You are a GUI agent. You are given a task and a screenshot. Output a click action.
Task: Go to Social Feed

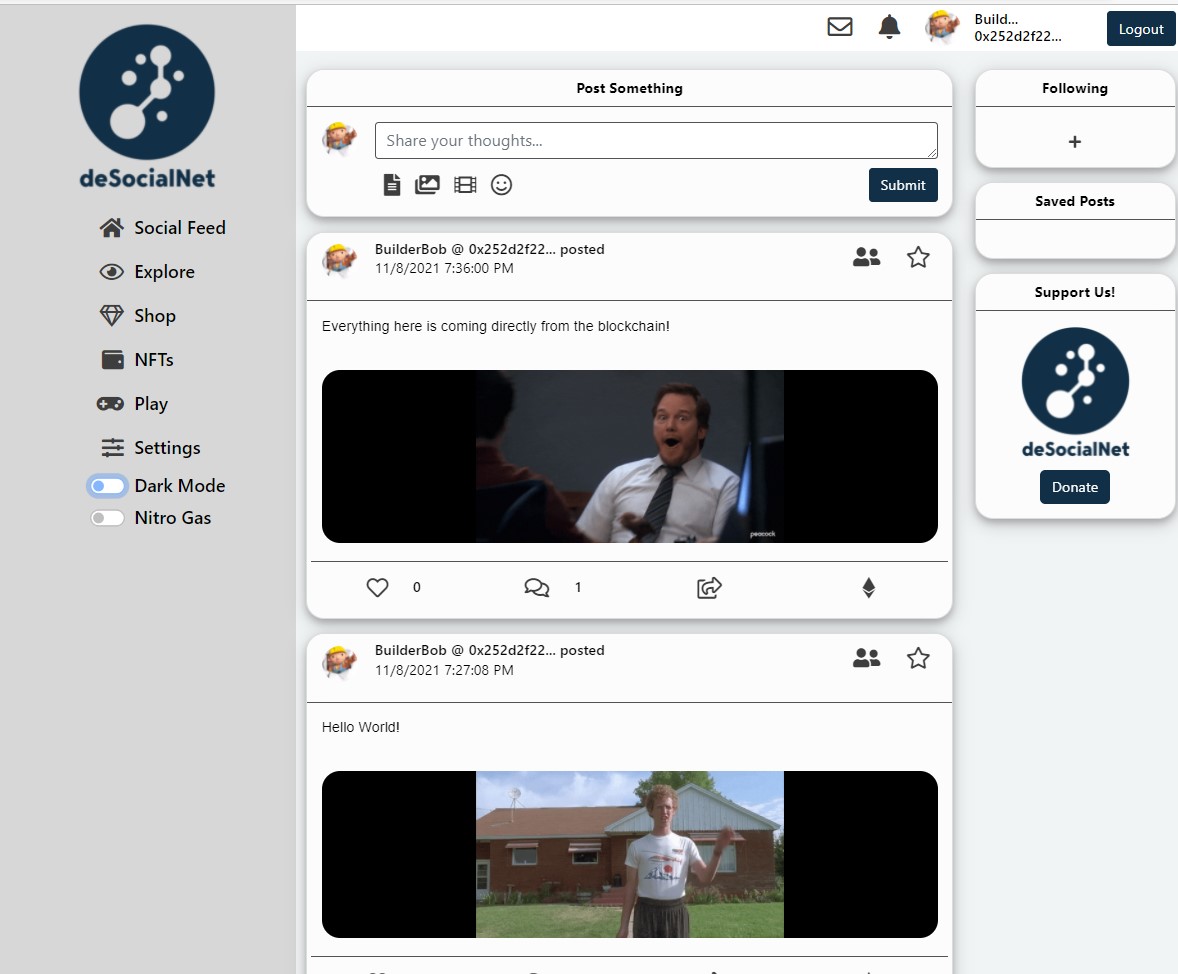click(162, 228)
